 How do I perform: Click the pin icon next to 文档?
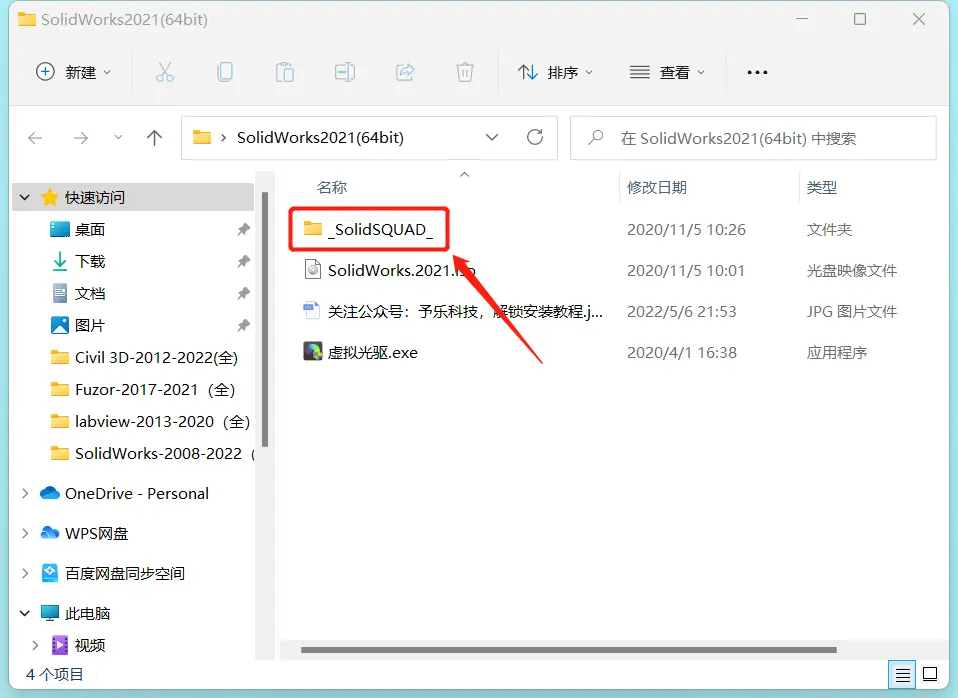[243, 293]
